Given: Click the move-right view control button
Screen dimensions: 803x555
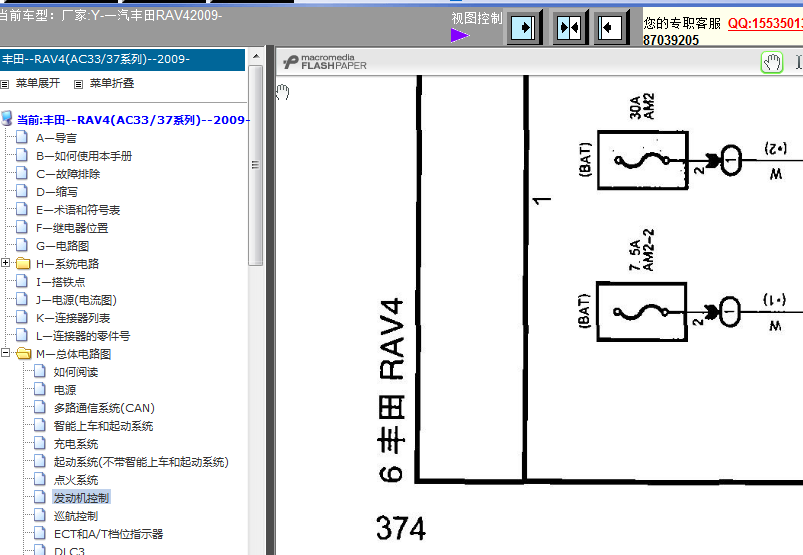Looking at the screenshot, I should pos(524,27).
